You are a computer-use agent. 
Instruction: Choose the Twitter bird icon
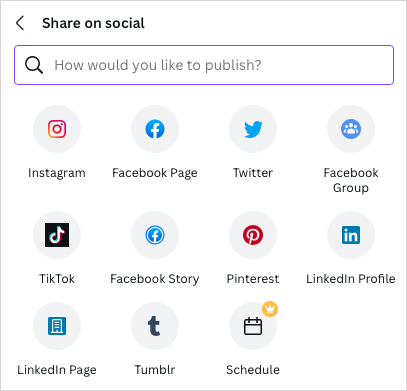pos(253,129)
